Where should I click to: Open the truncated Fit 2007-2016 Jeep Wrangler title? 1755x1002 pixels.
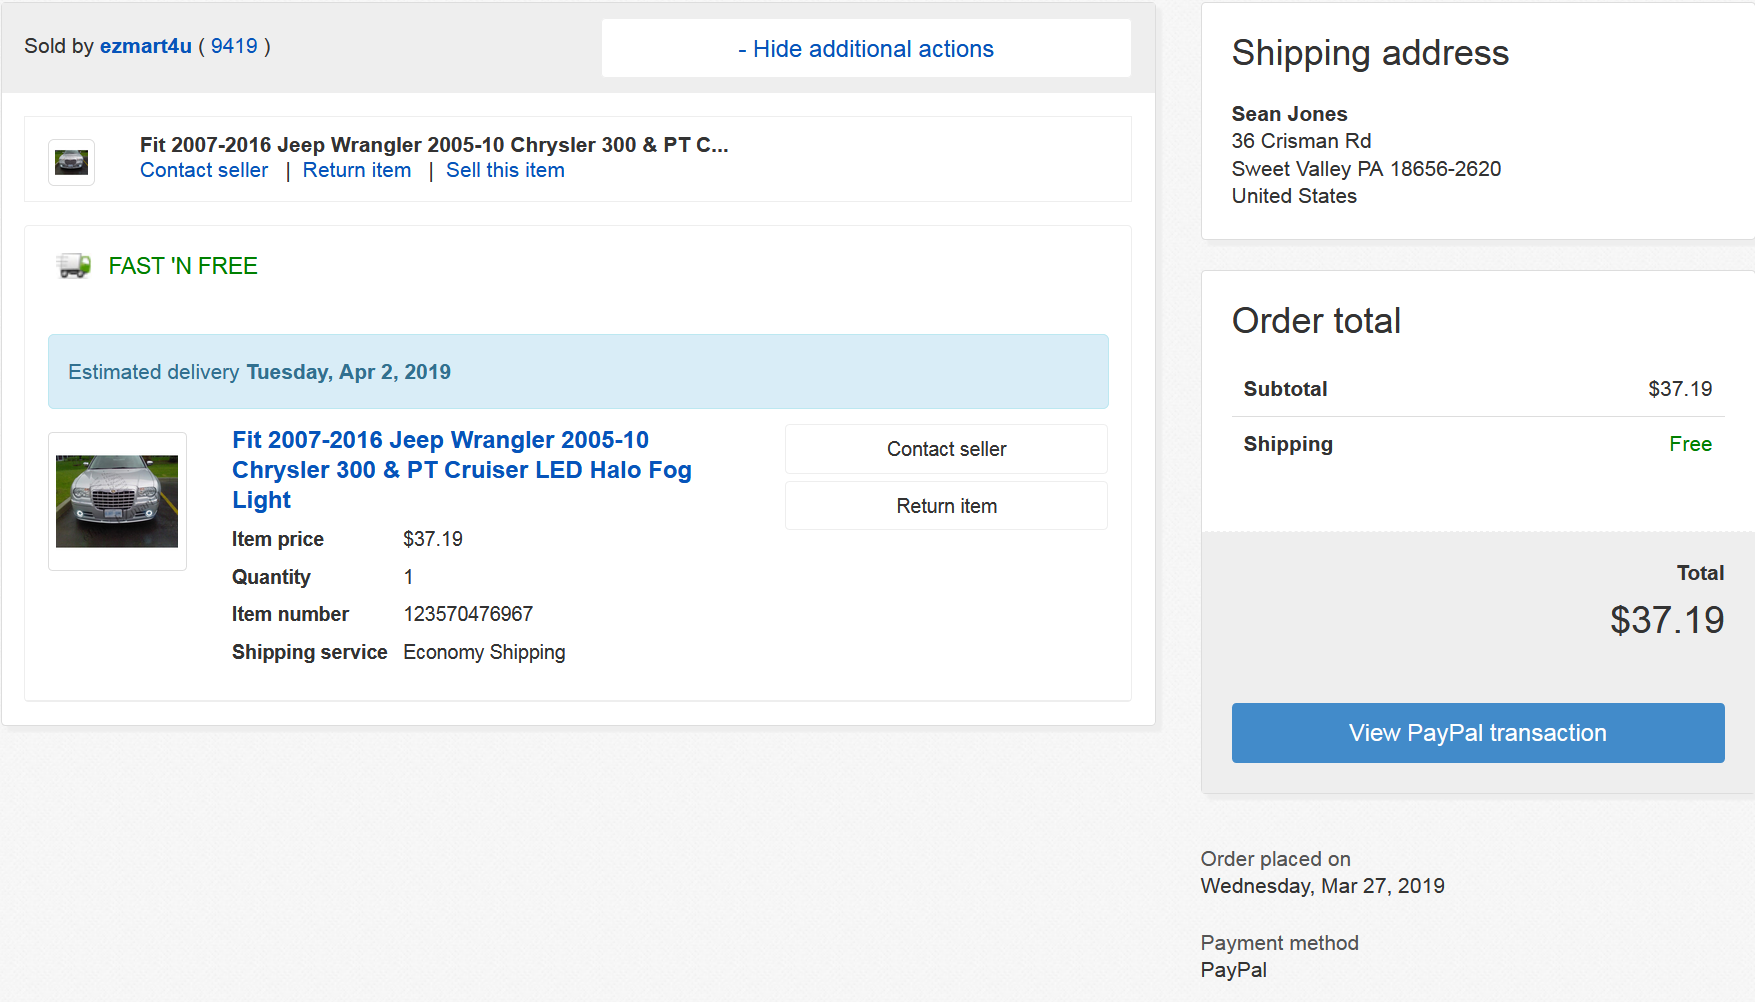pyautogui.click(x=434, y=145)
